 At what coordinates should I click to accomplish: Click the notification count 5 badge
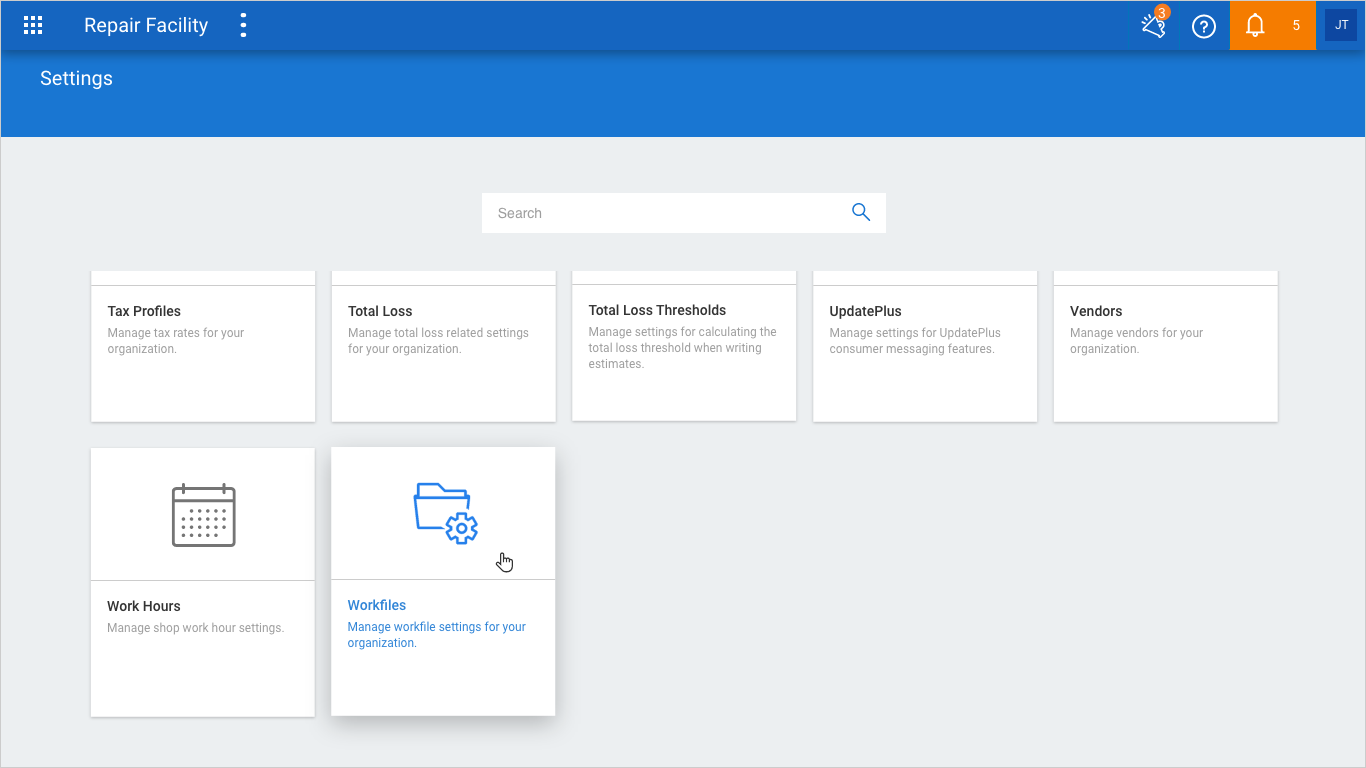coord(1296,26)
